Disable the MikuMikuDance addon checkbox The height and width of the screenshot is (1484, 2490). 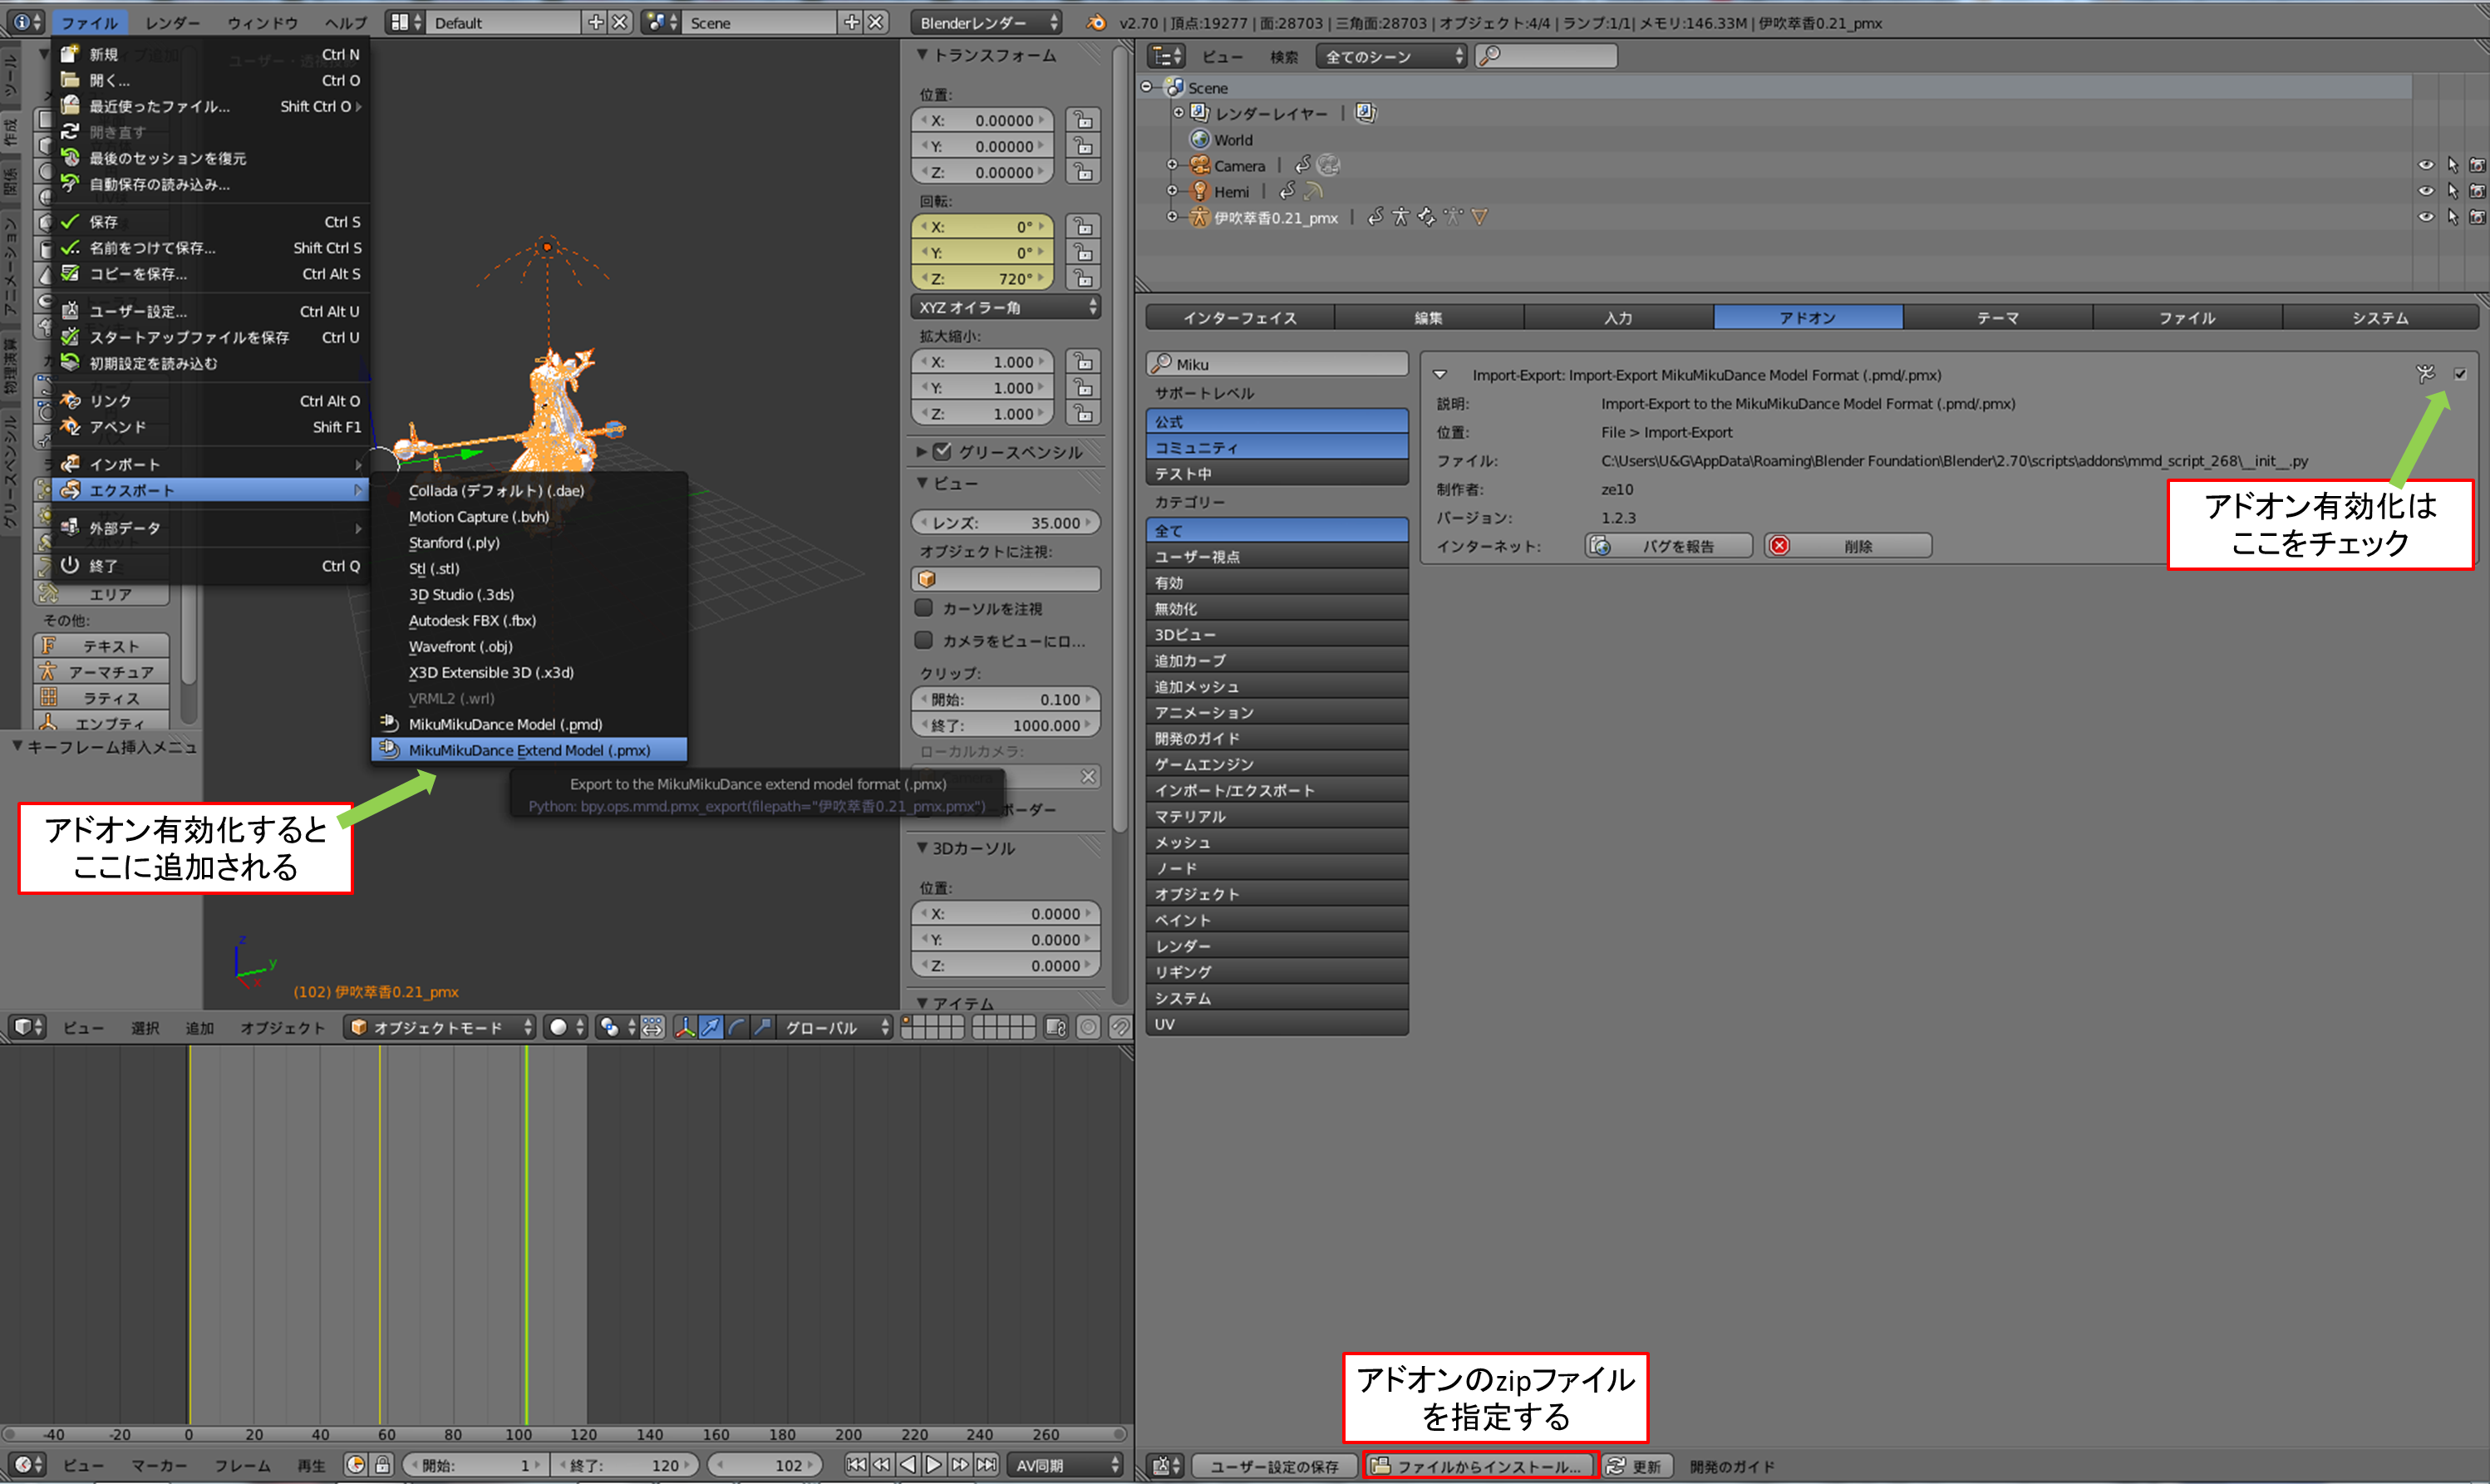(x=2460, y=374)
